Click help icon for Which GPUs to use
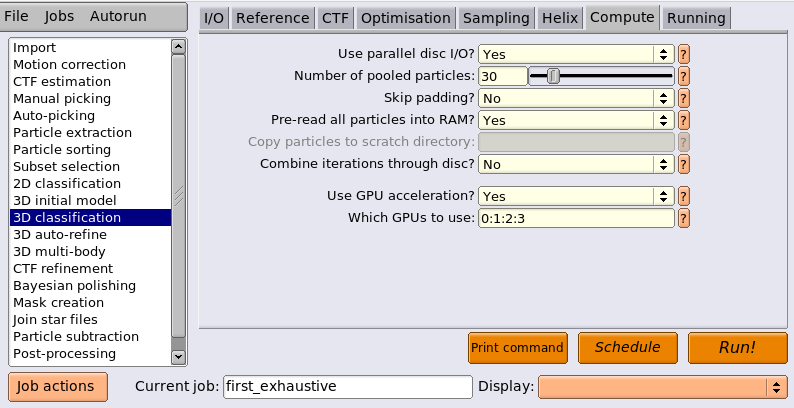Viewport: 794px width, 408px height. point(684,219)
